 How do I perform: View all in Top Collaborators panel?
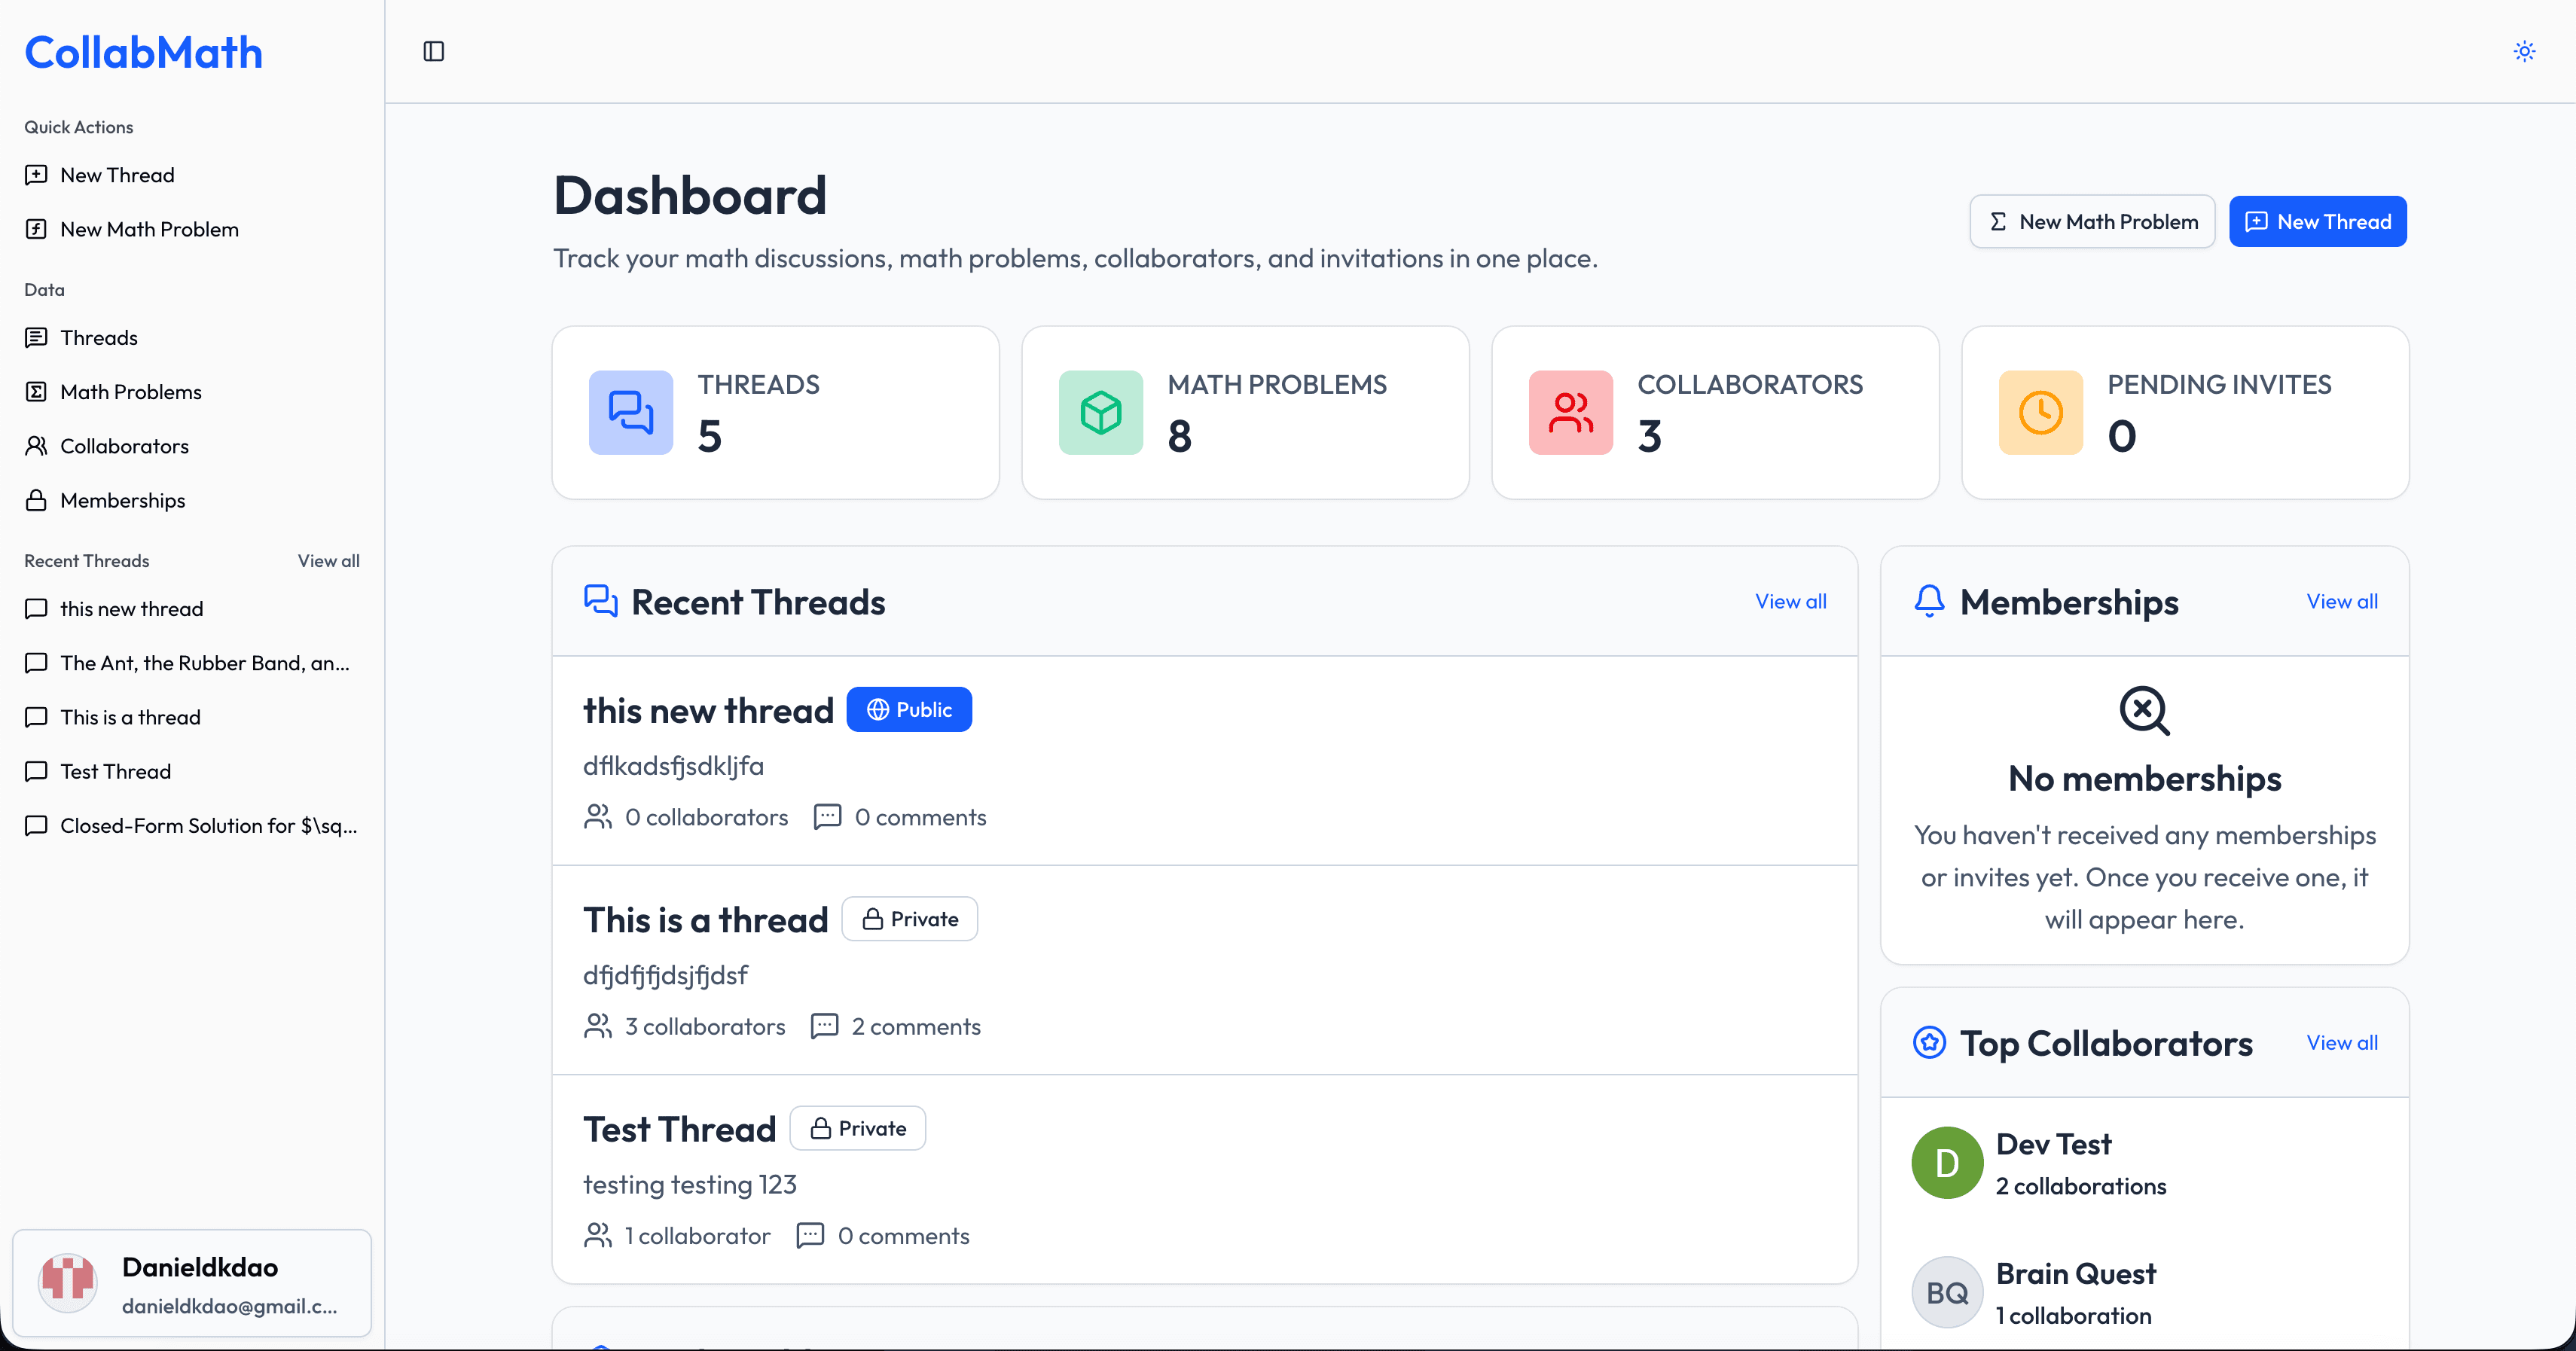[2342, 1042]
